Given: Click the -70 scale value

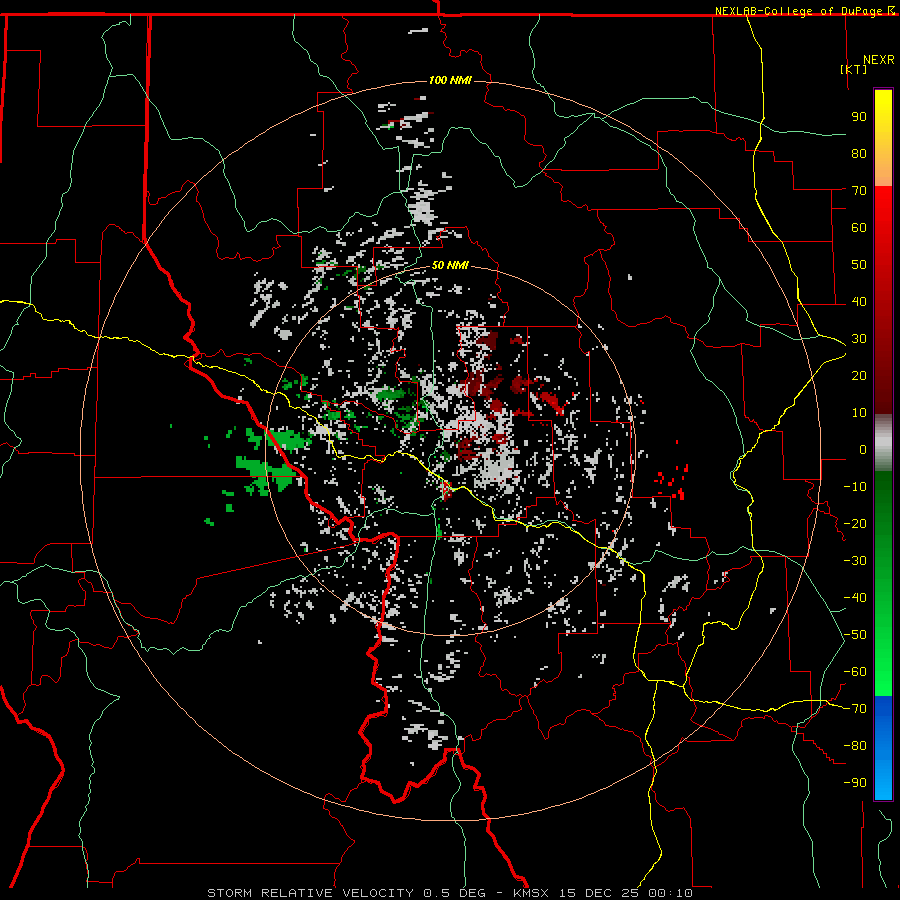Looking at the screenshot, I should click(855, 709).
